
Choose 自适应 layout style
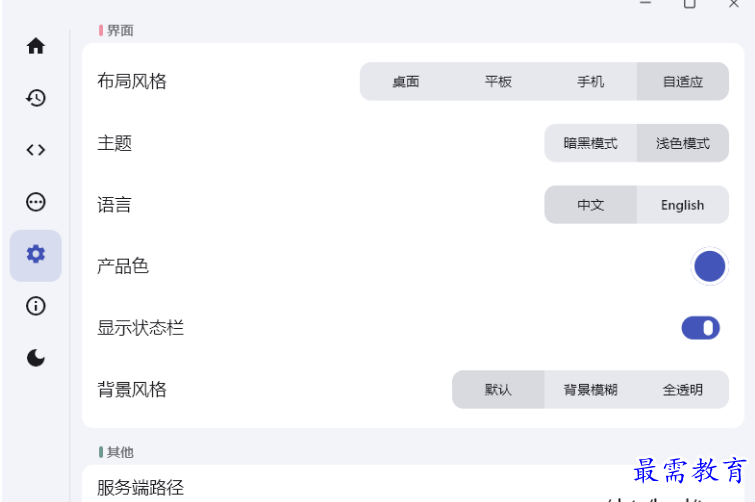coord(683,81)
